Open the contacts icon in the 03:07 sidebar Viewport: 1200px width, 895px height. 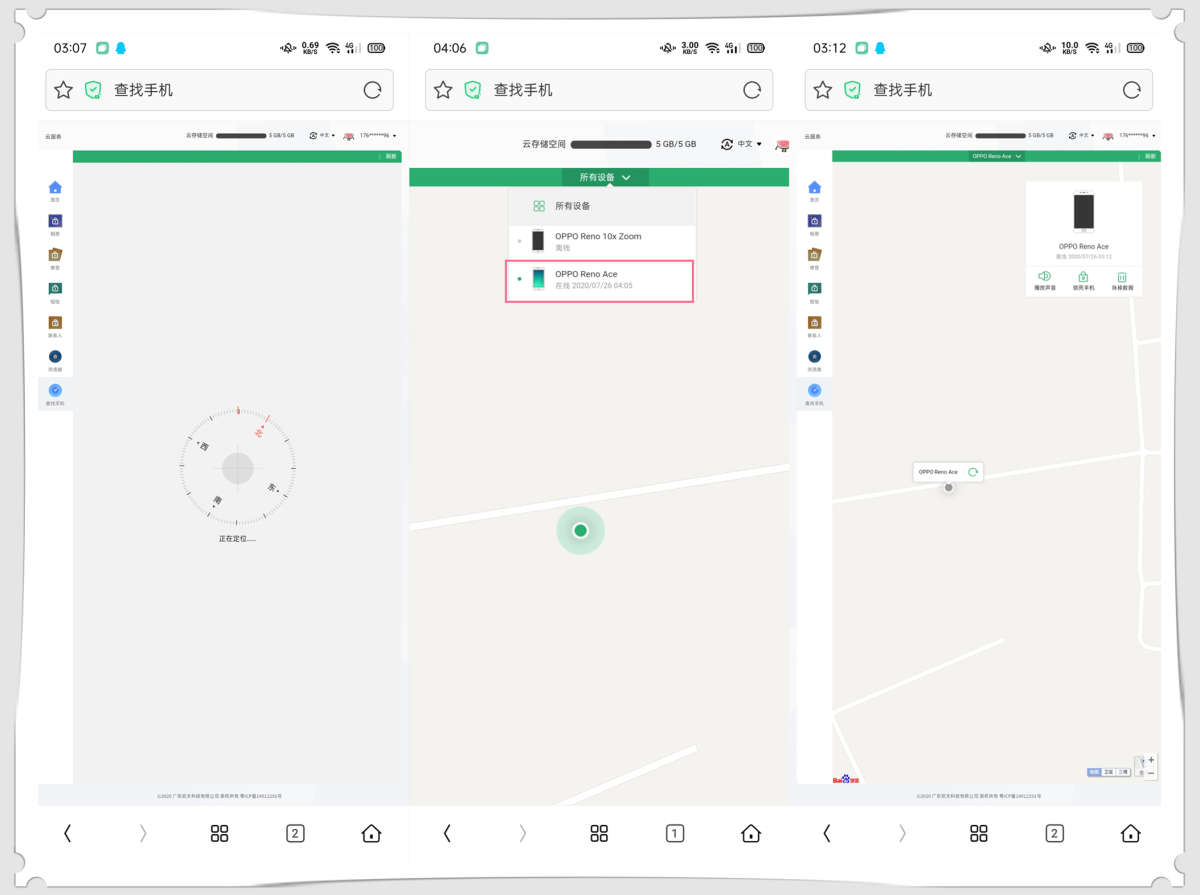coord(55,322)
